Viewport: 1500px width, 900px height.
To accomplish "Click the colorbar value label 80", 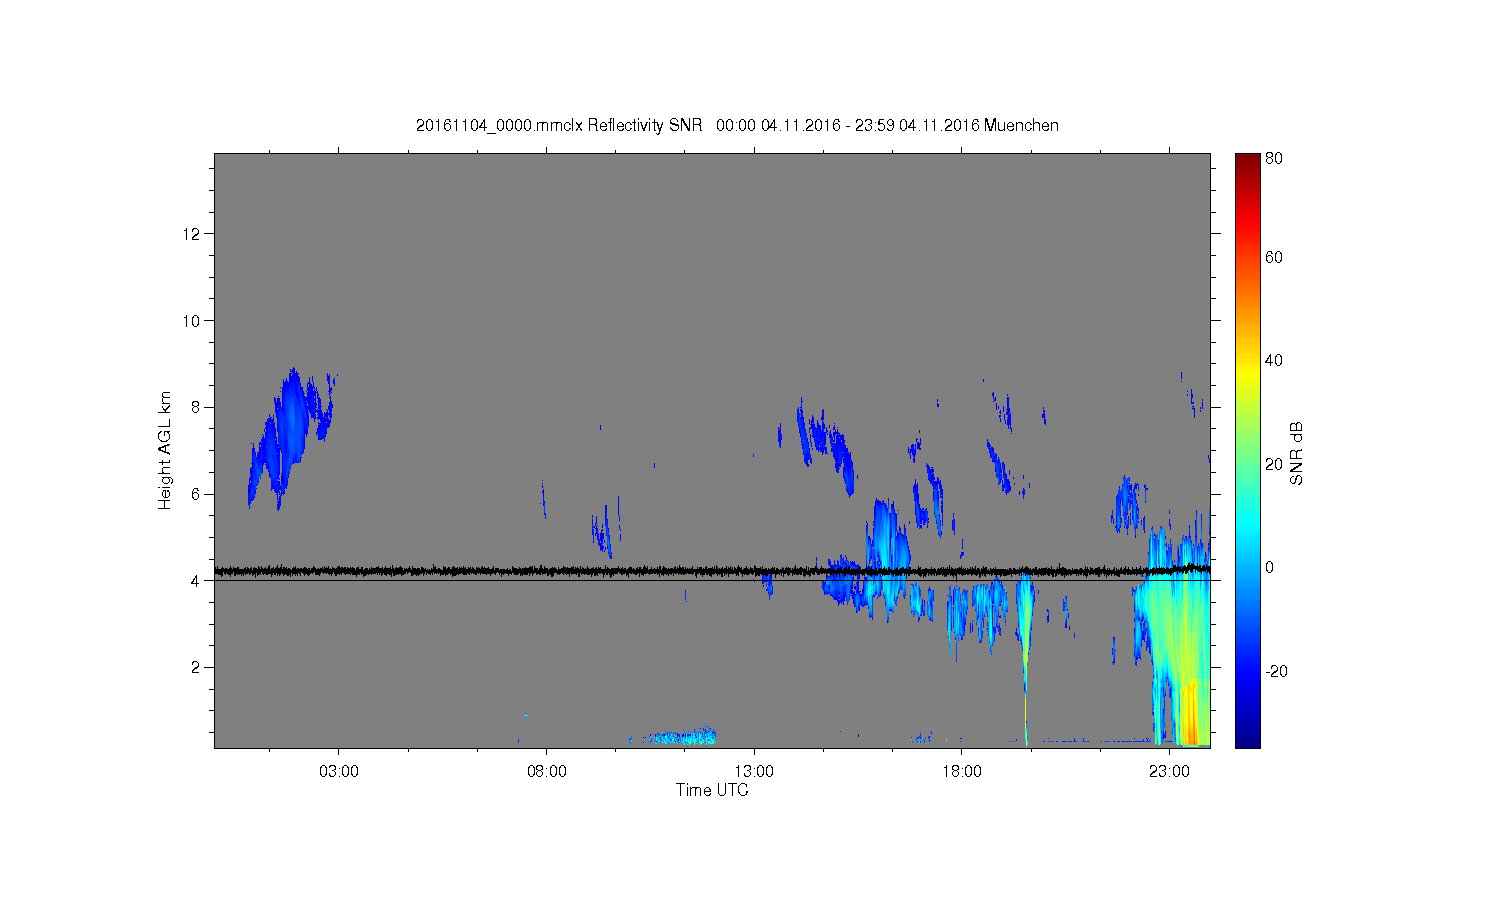I will [x=1274, y=158].
